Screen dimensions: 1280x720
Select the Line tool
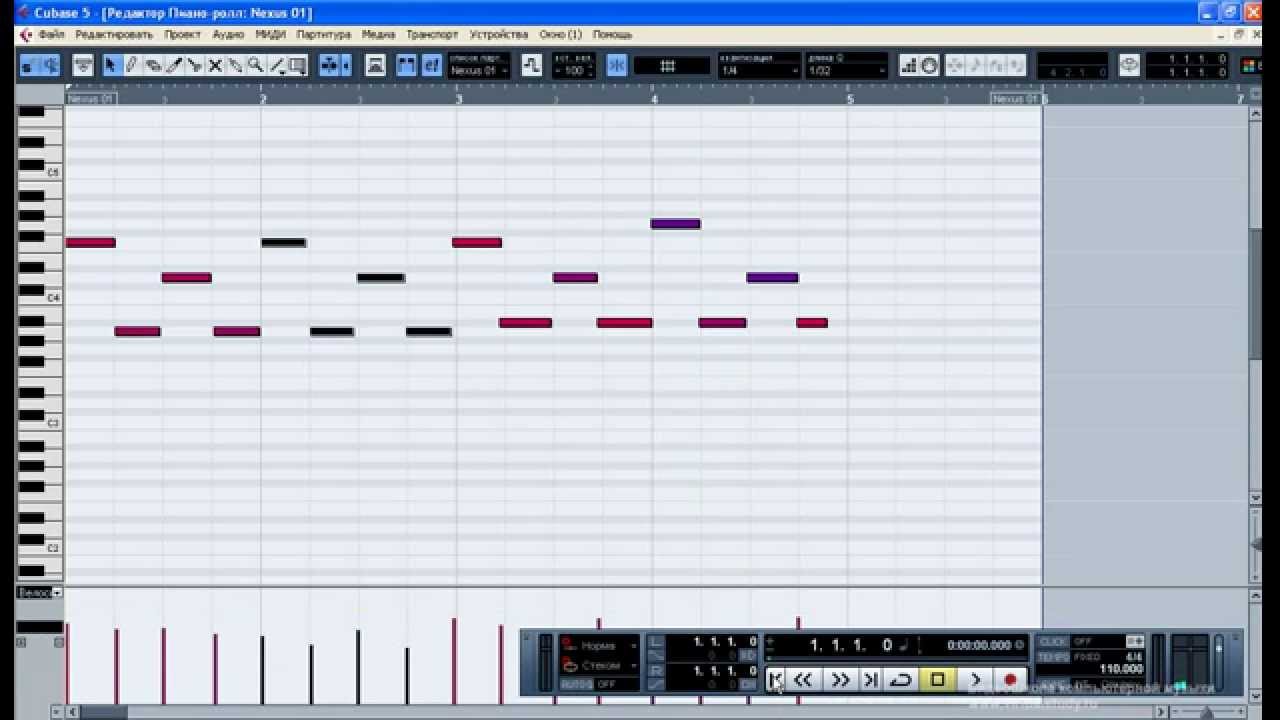tap(277, 65)
